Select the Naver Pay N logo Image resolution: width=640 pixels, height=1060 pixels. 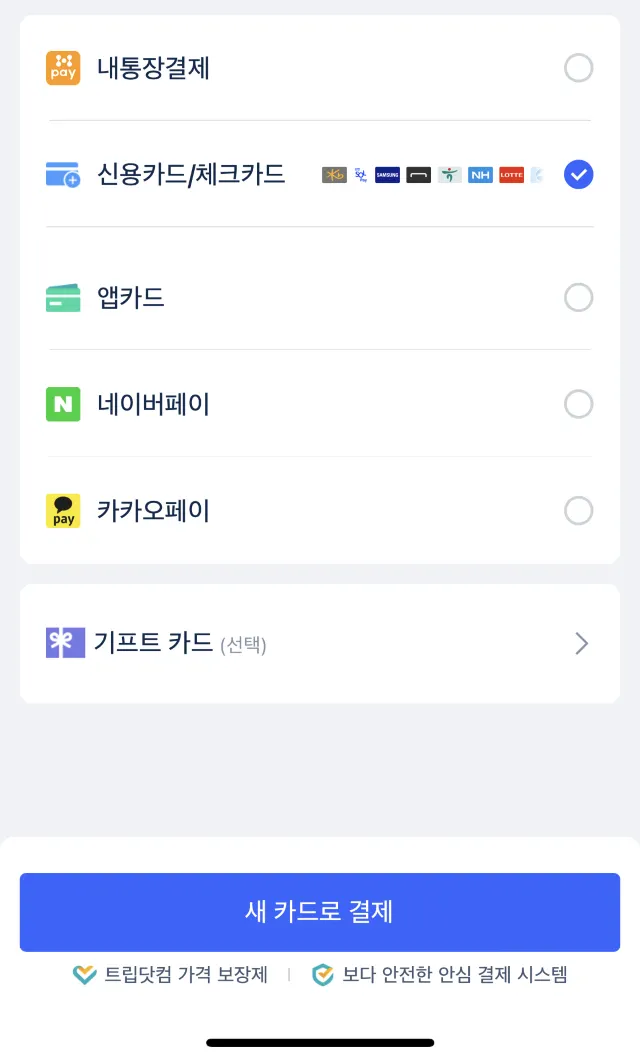[61, 404]
